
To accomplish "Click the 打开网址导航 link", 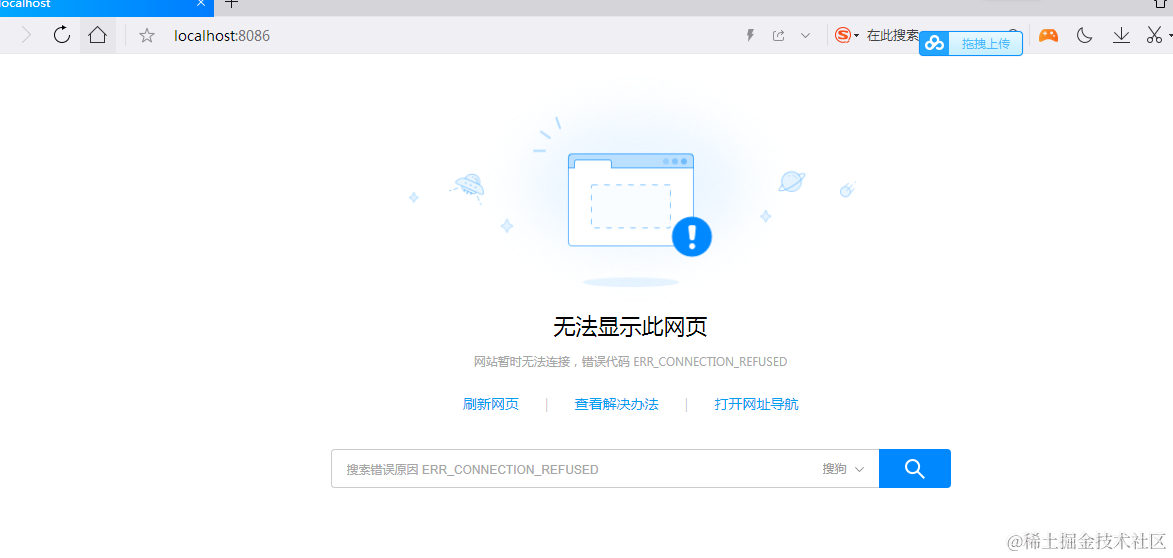I will coord(756,405).
